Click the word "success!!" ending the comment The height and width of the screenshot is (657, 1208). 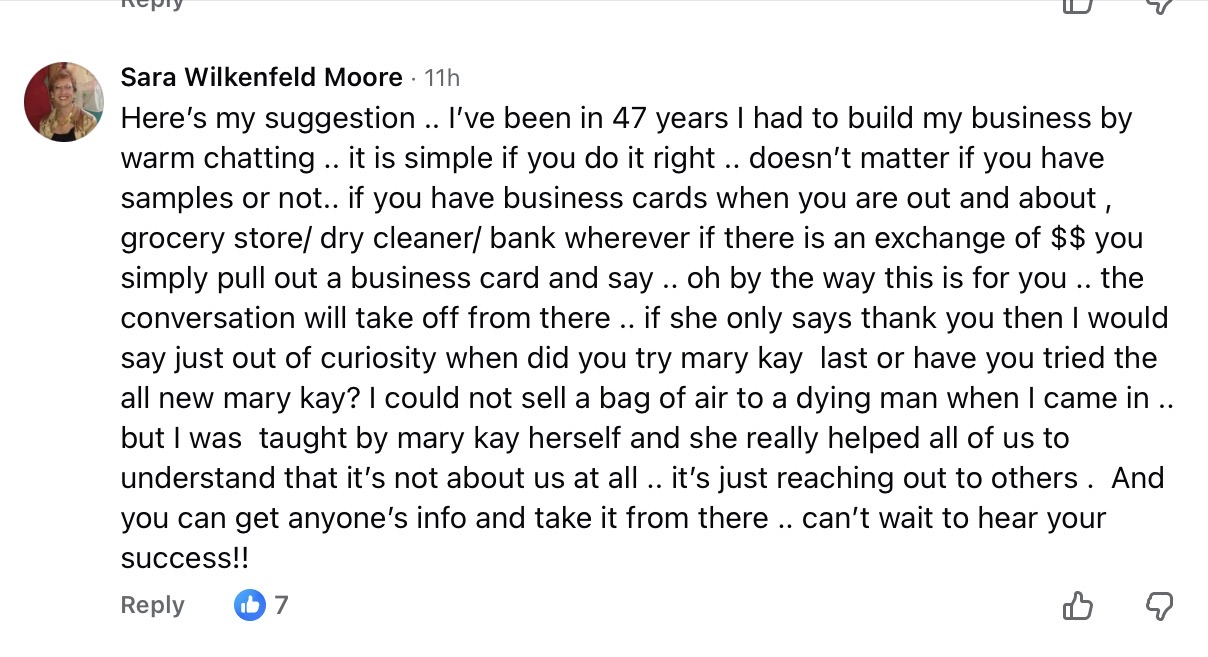point(185,558)
